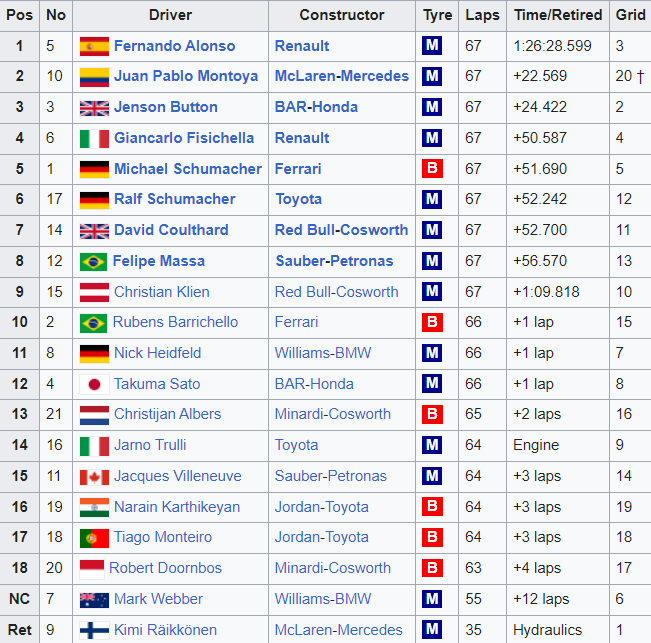The image size is (651, 643).
Task: Click the Italian flag beside Jarno Trulli
Action: pyautogui.click(x=94, y=446)
